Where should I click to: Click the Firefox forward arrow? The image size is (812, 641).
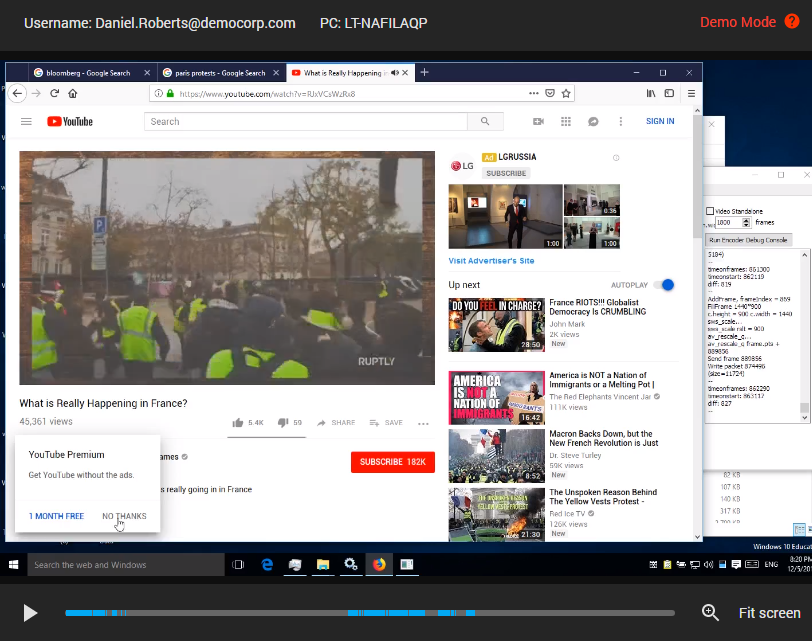tap(36, 93)
